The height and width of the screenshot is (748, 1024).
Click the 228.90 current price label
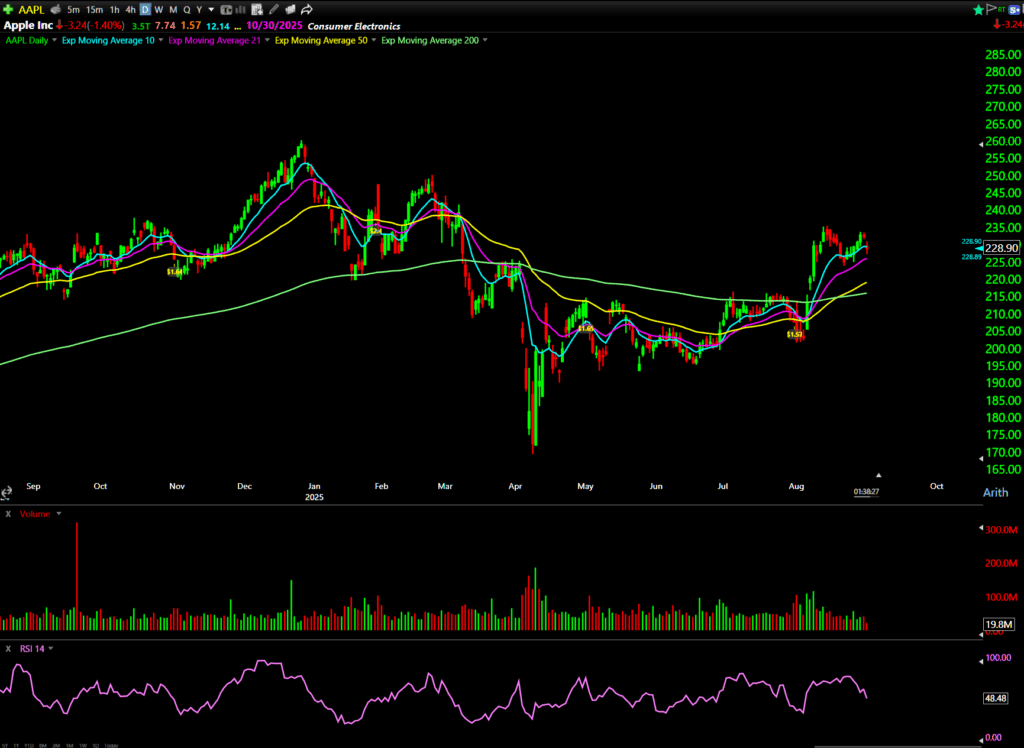coord(1001,248)
